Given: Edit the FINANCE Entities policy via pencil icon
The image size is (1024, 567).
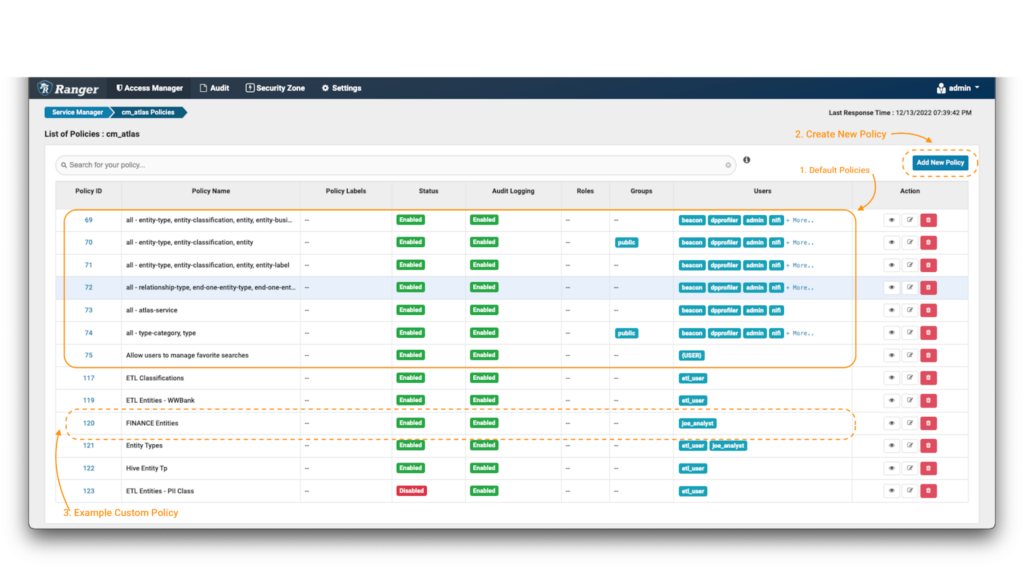Looking at the screenshot, I should (x=909, y=423).
